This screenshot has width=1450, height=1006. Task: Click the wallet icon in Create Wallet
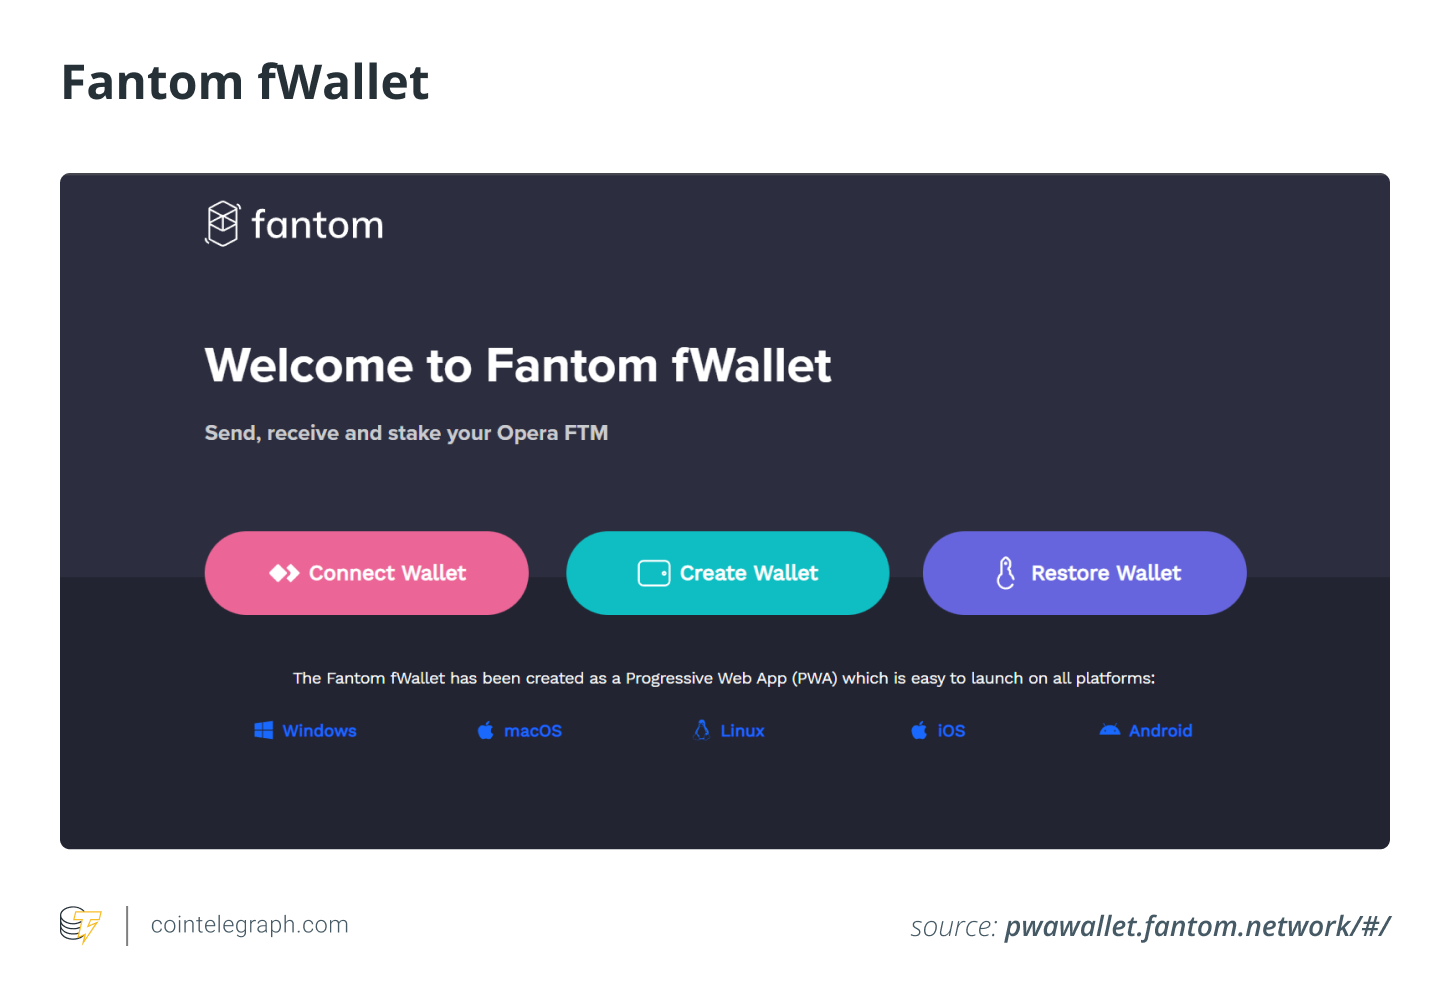(654, 573)
